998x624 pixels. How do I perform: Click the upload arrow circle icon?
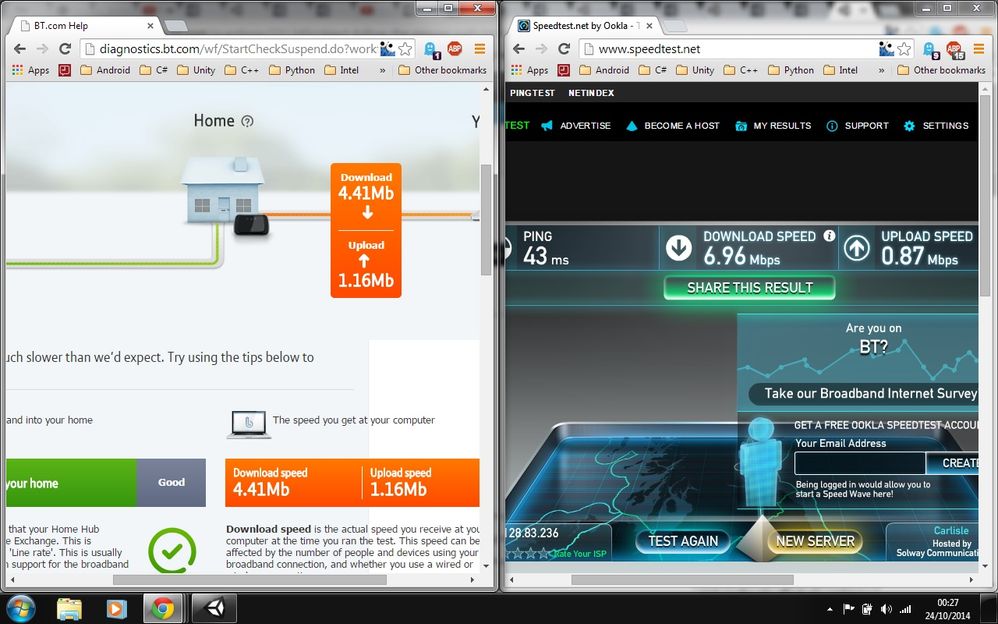[857, 248]
